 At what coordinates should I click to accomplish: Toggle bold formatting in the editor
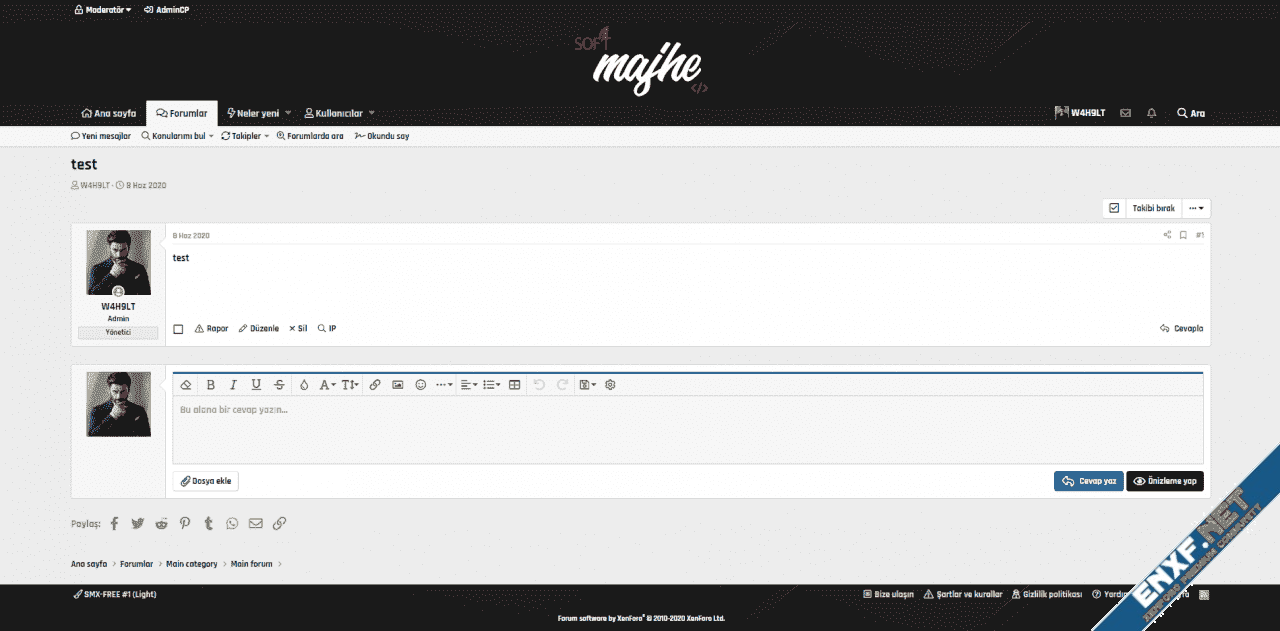tap(211, 385)
